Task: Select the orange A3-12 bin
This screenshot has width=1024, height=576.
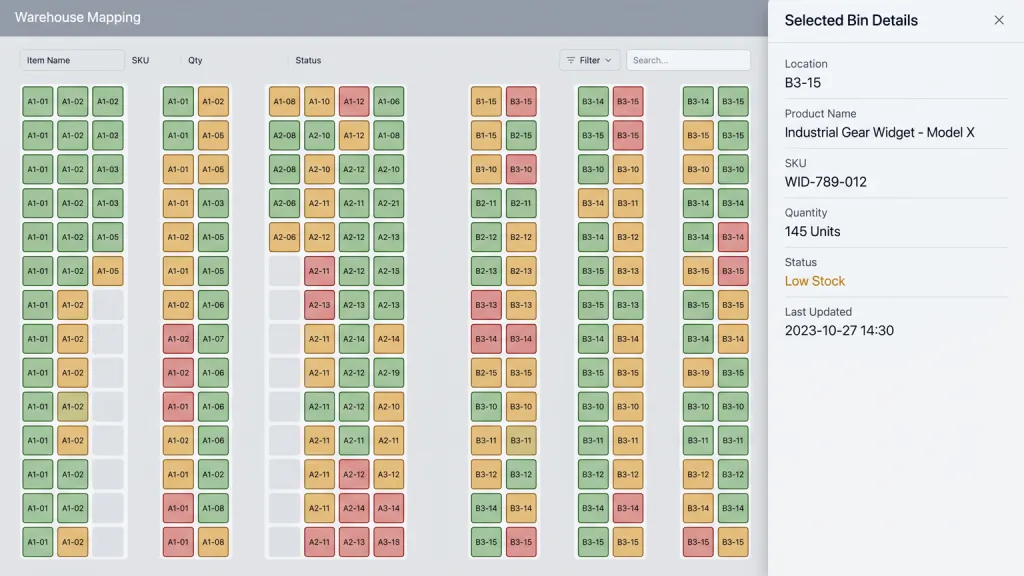Action: point(389,474)
